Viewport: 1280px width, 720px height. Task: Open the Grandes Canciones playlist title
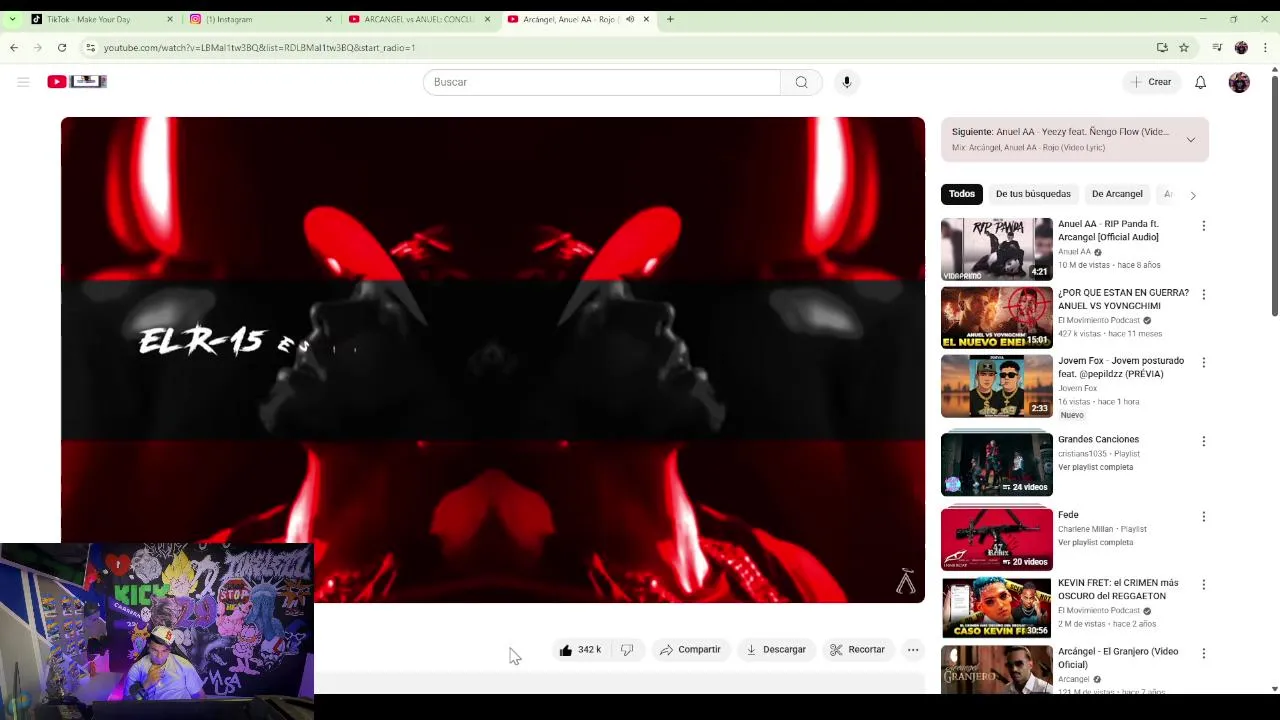pos(1098,439)
